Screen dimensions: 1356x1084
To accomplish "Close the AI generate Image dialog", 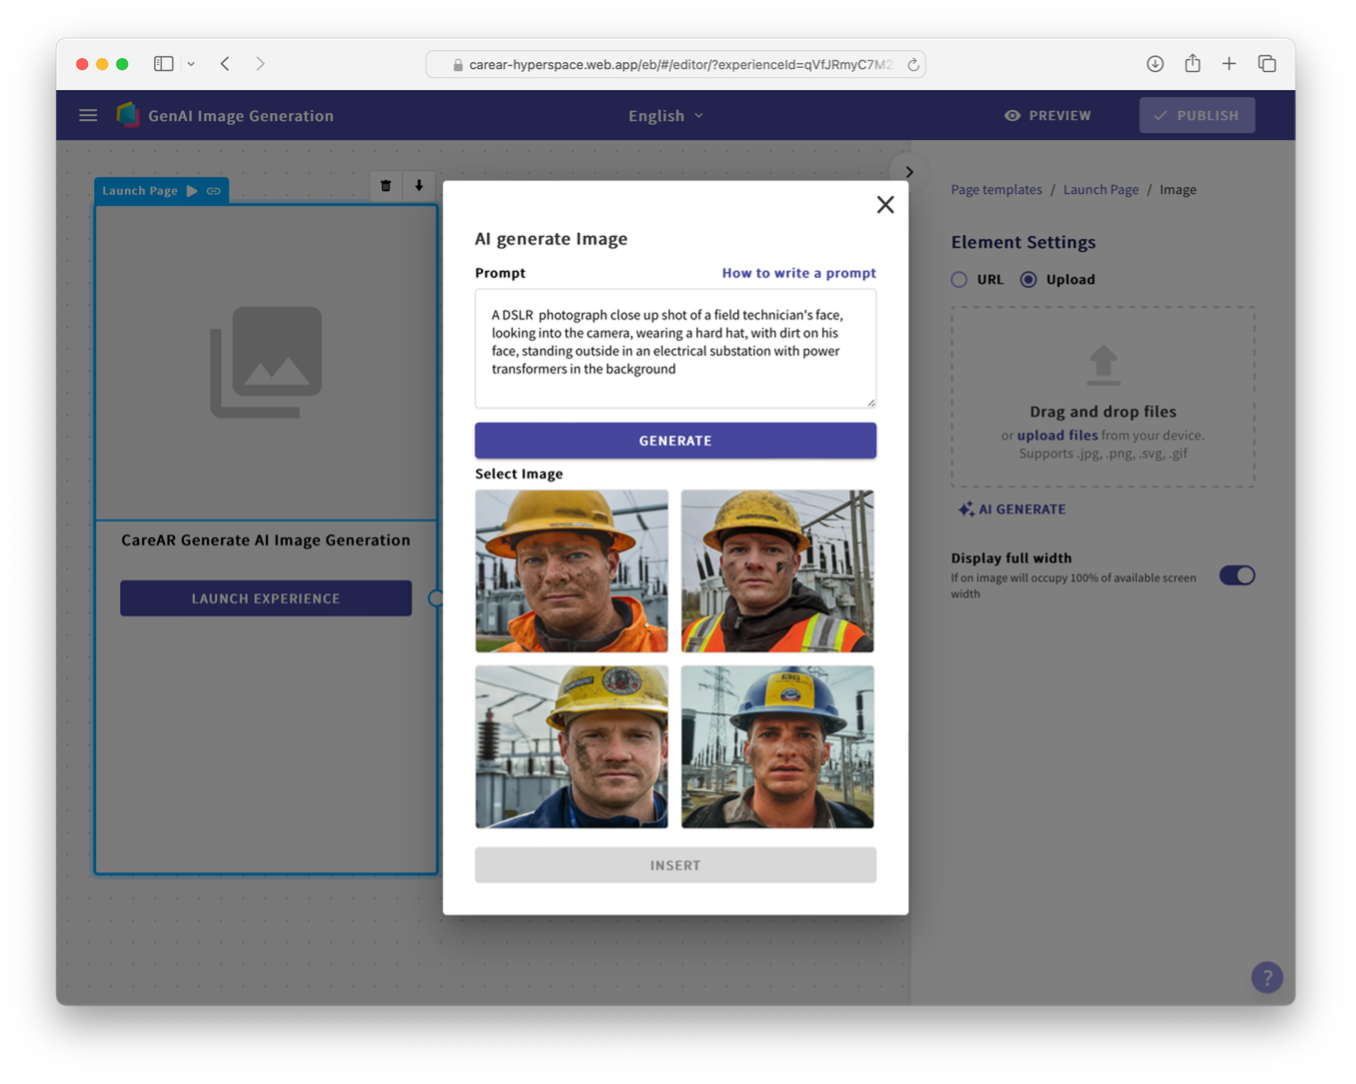I will click(x=885, y=205).
